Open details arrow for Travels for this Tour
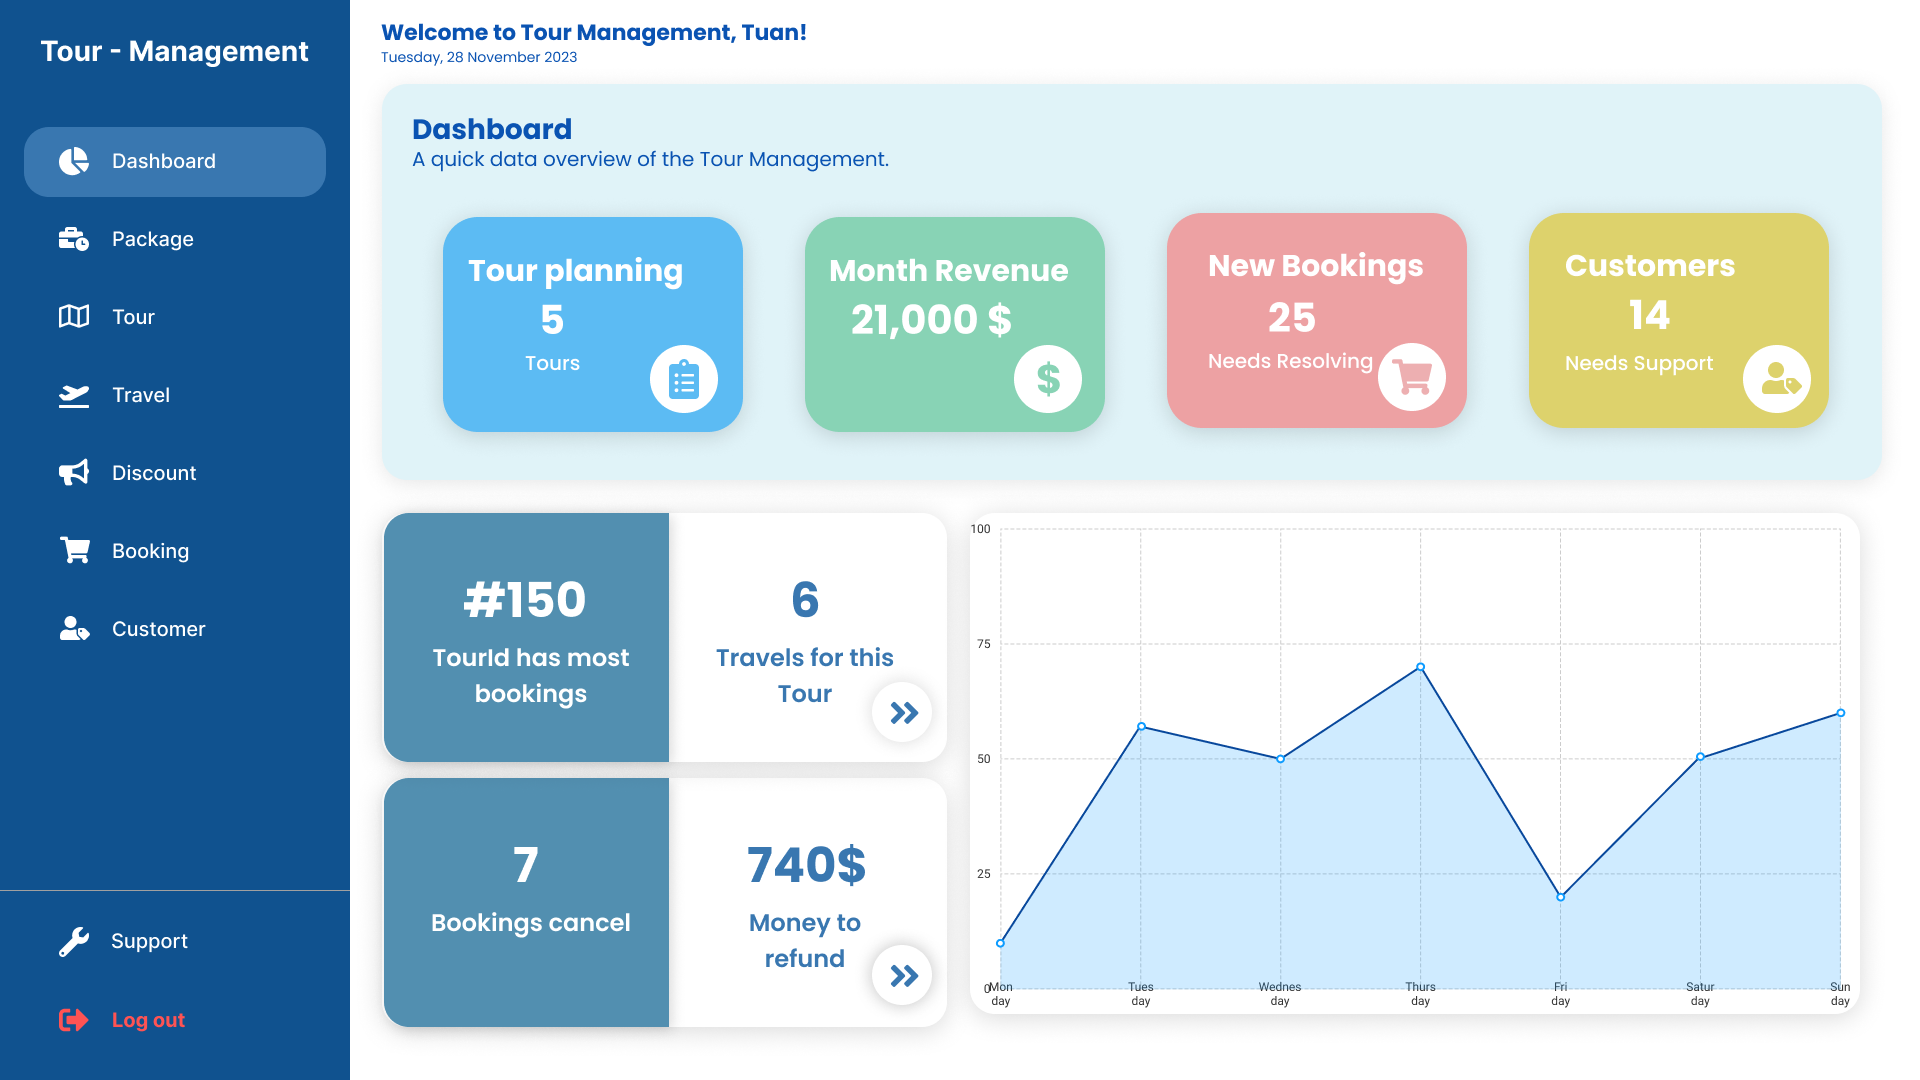This screenshot has height=1080, width=1920. [x=902, y=712]
